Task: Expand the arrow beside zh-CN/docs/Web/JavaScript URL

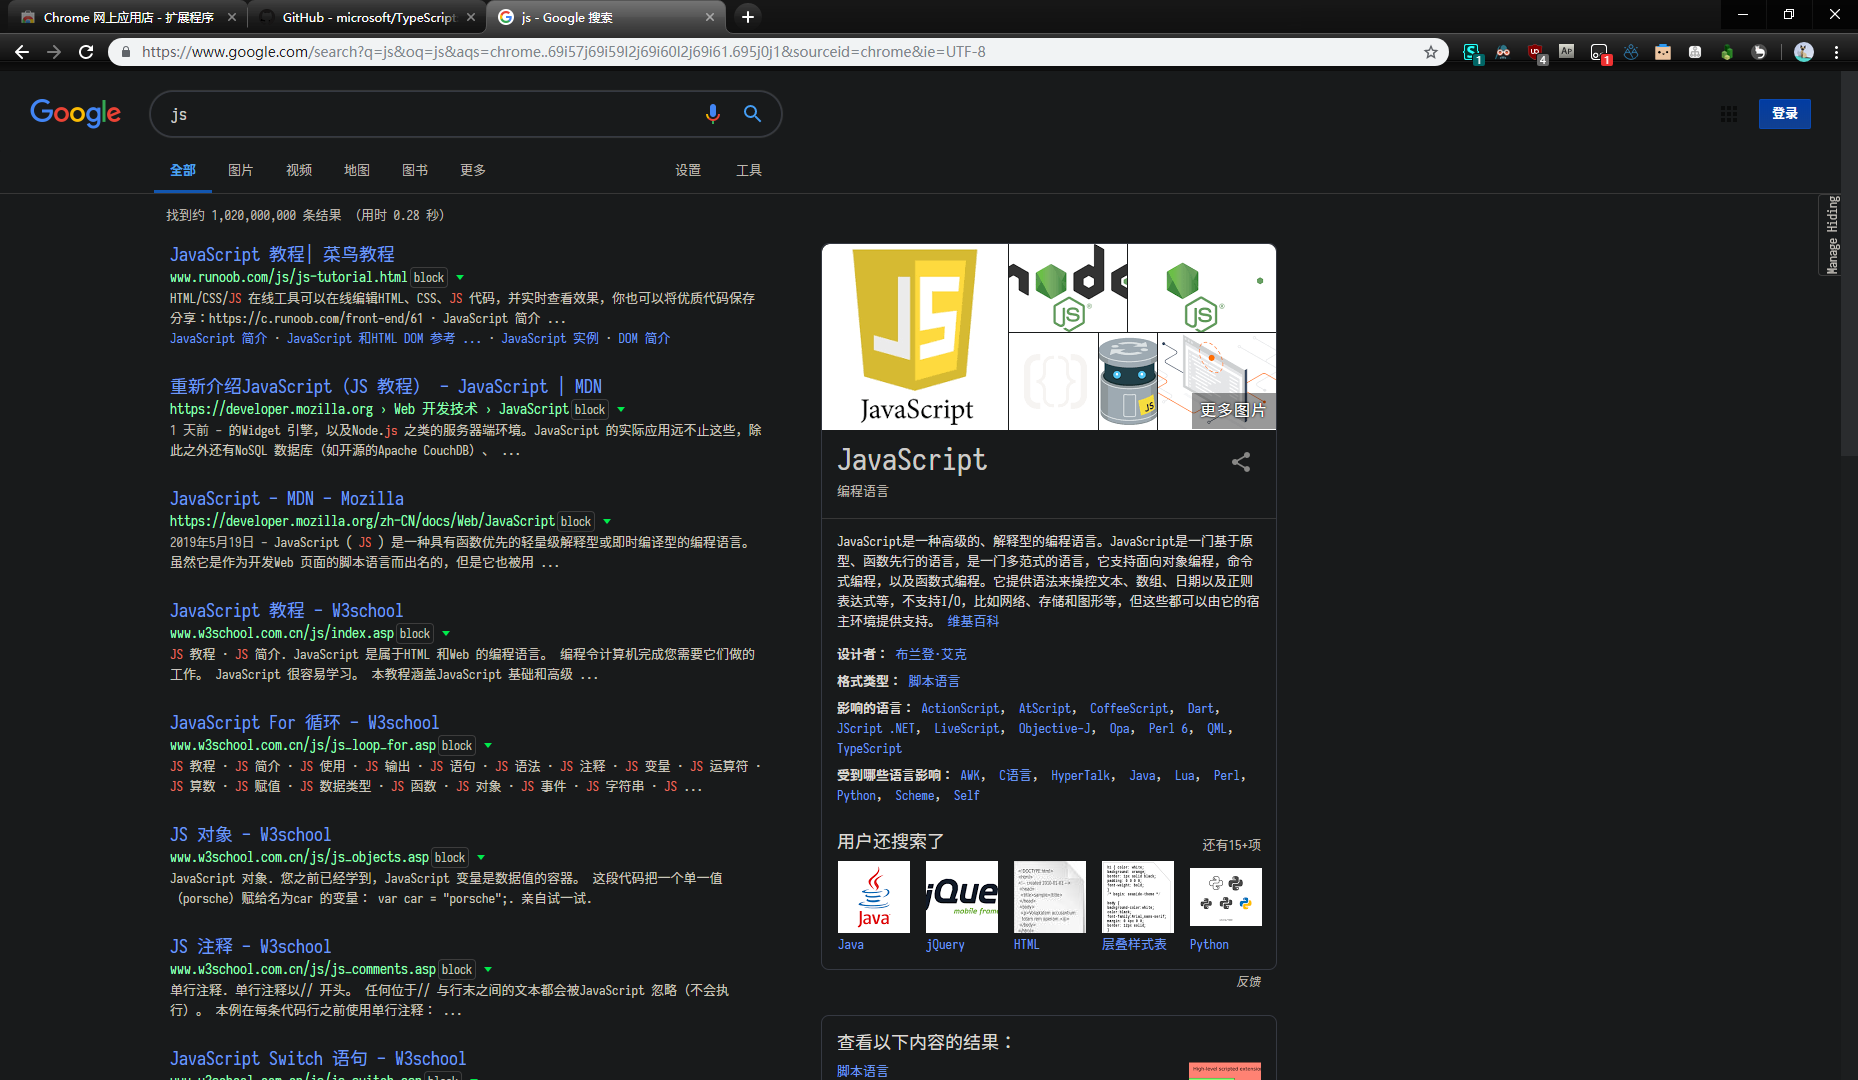Action: 607,521
